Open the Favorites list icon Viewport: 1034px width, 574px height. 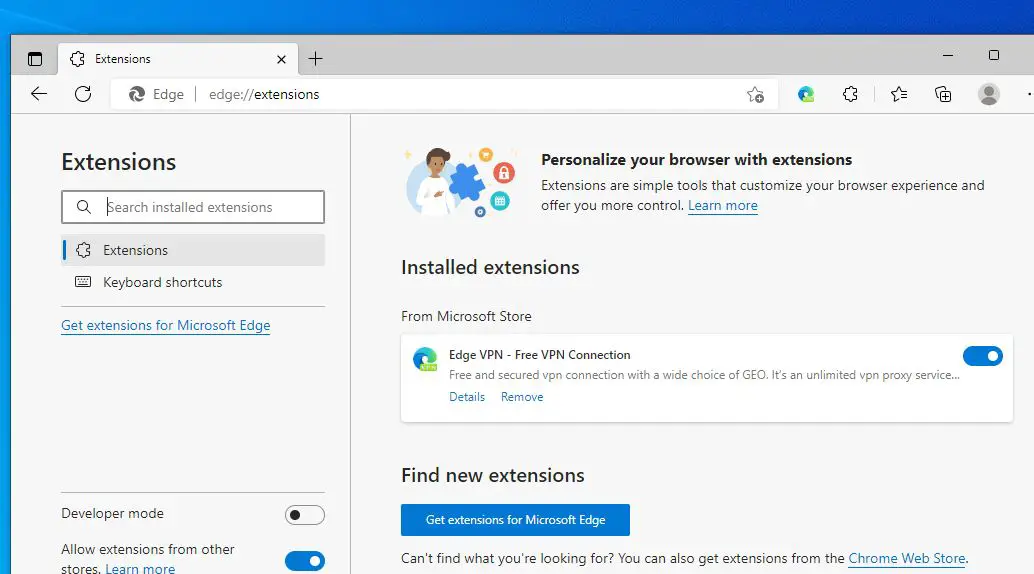point(898,94)
